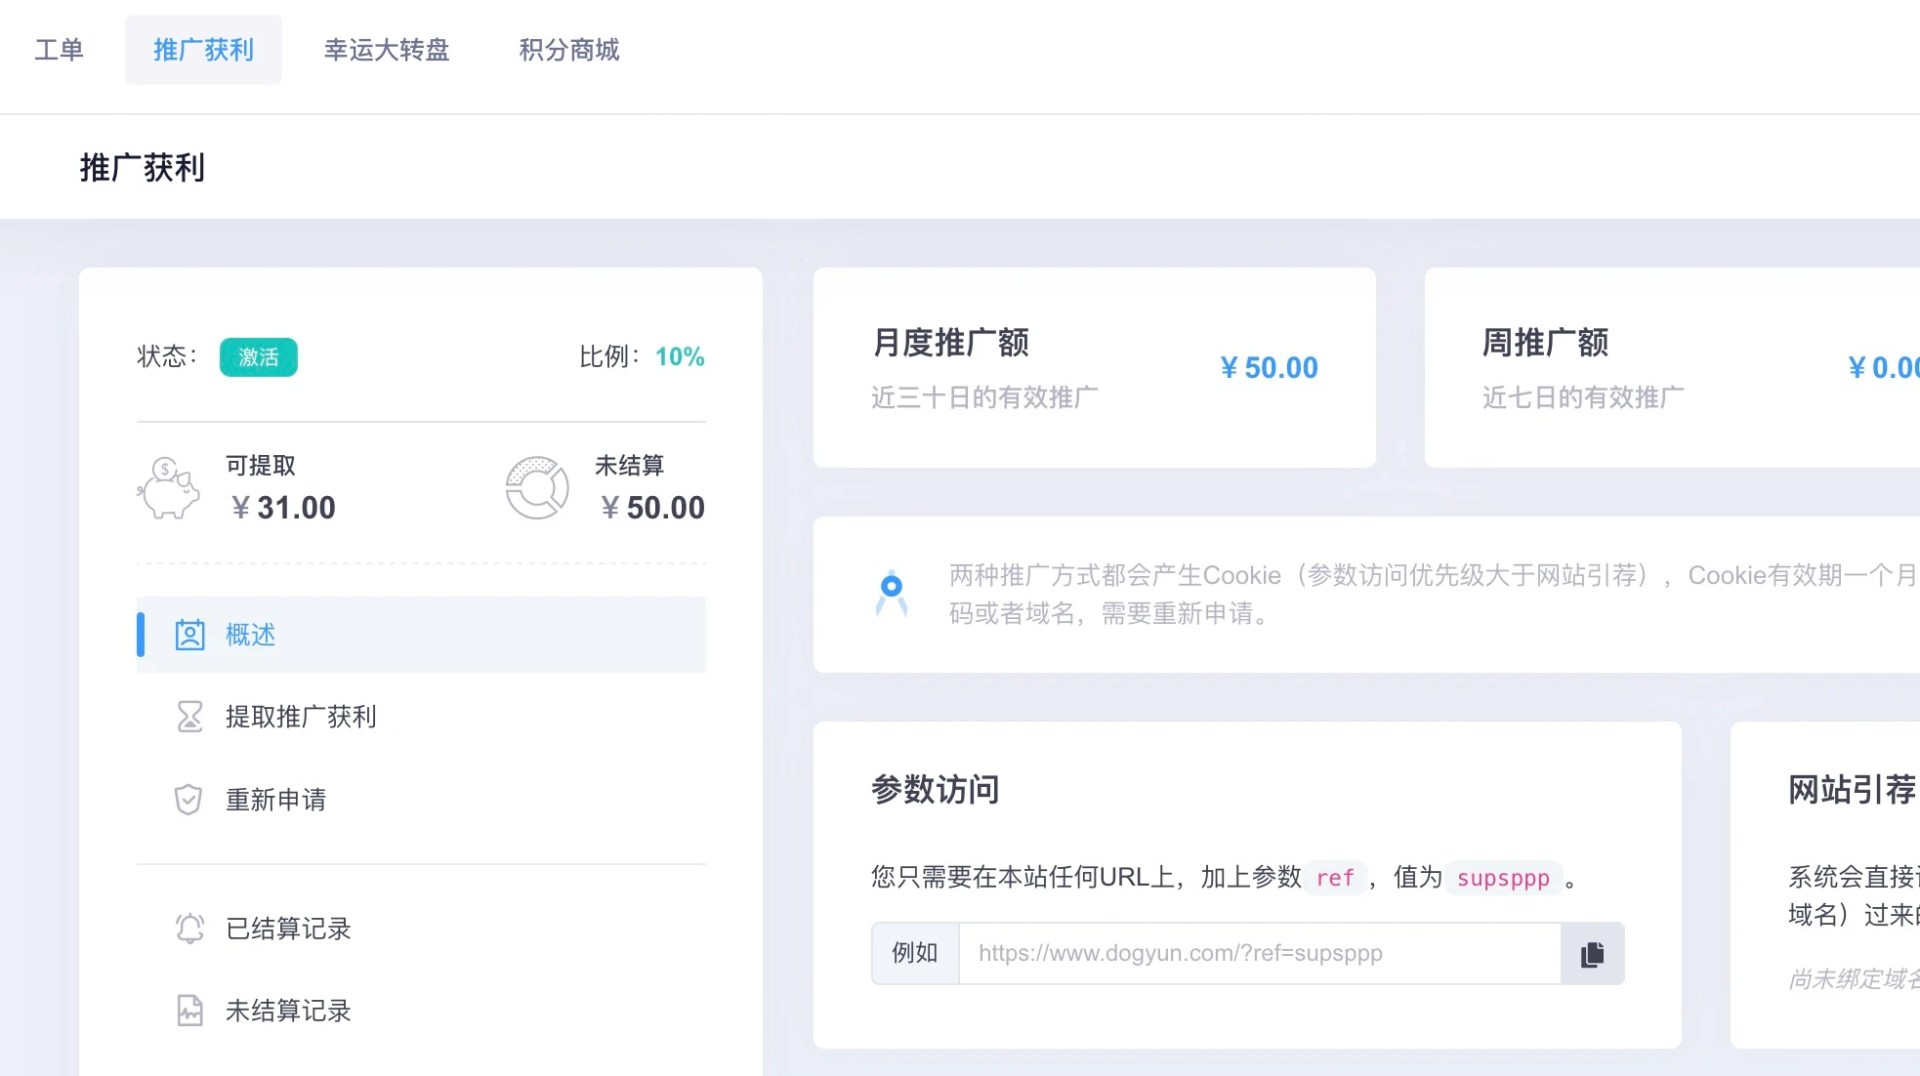Click the supsppp code tag
This screenshot has height=1076, width=1920.
tap(1503, 878)
